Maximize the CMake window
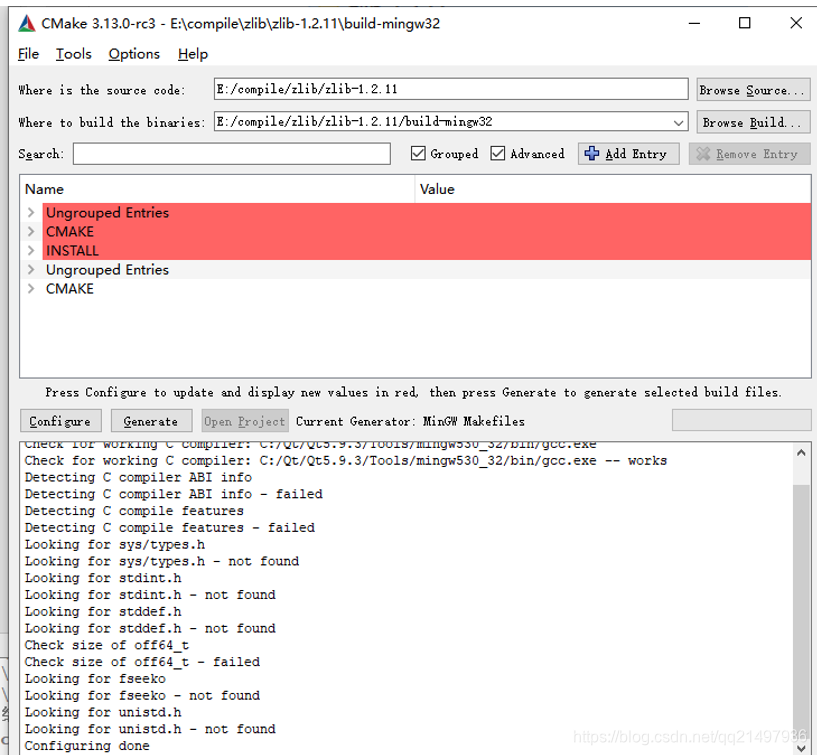Screen dimensions: 817x755 click(745, 23)
